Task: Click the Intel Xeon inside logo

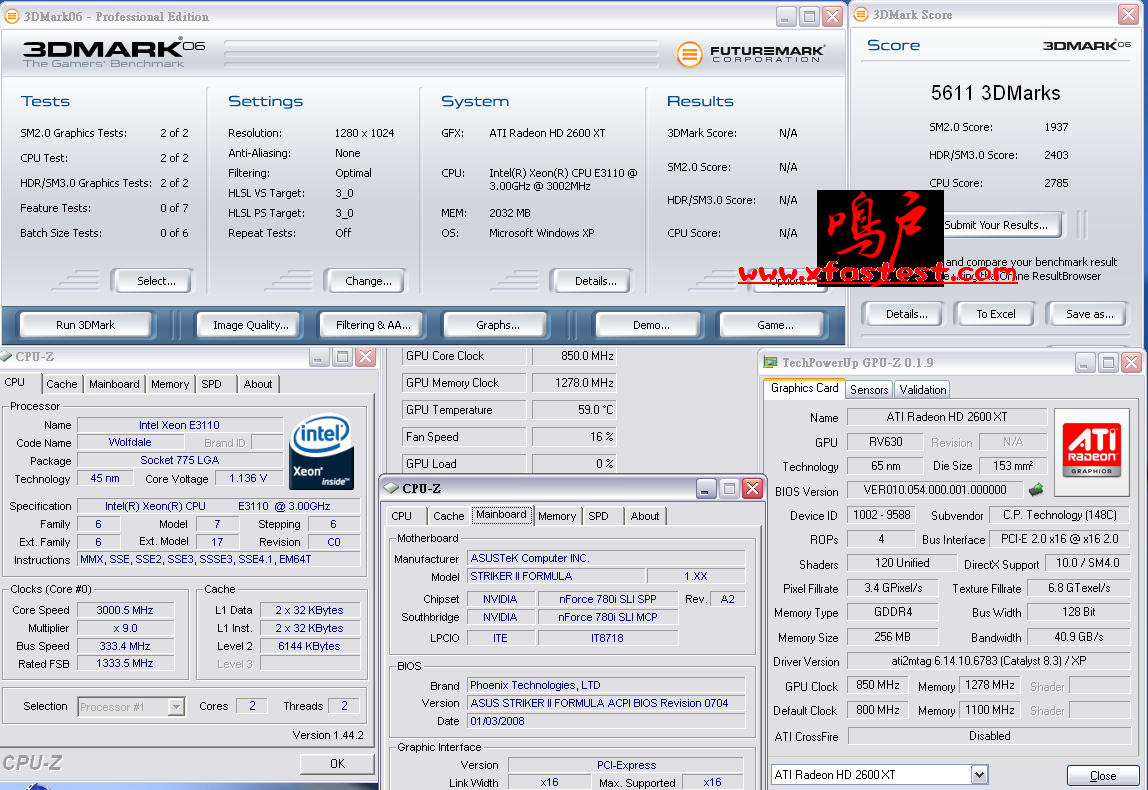Action: tap(320, 453)
